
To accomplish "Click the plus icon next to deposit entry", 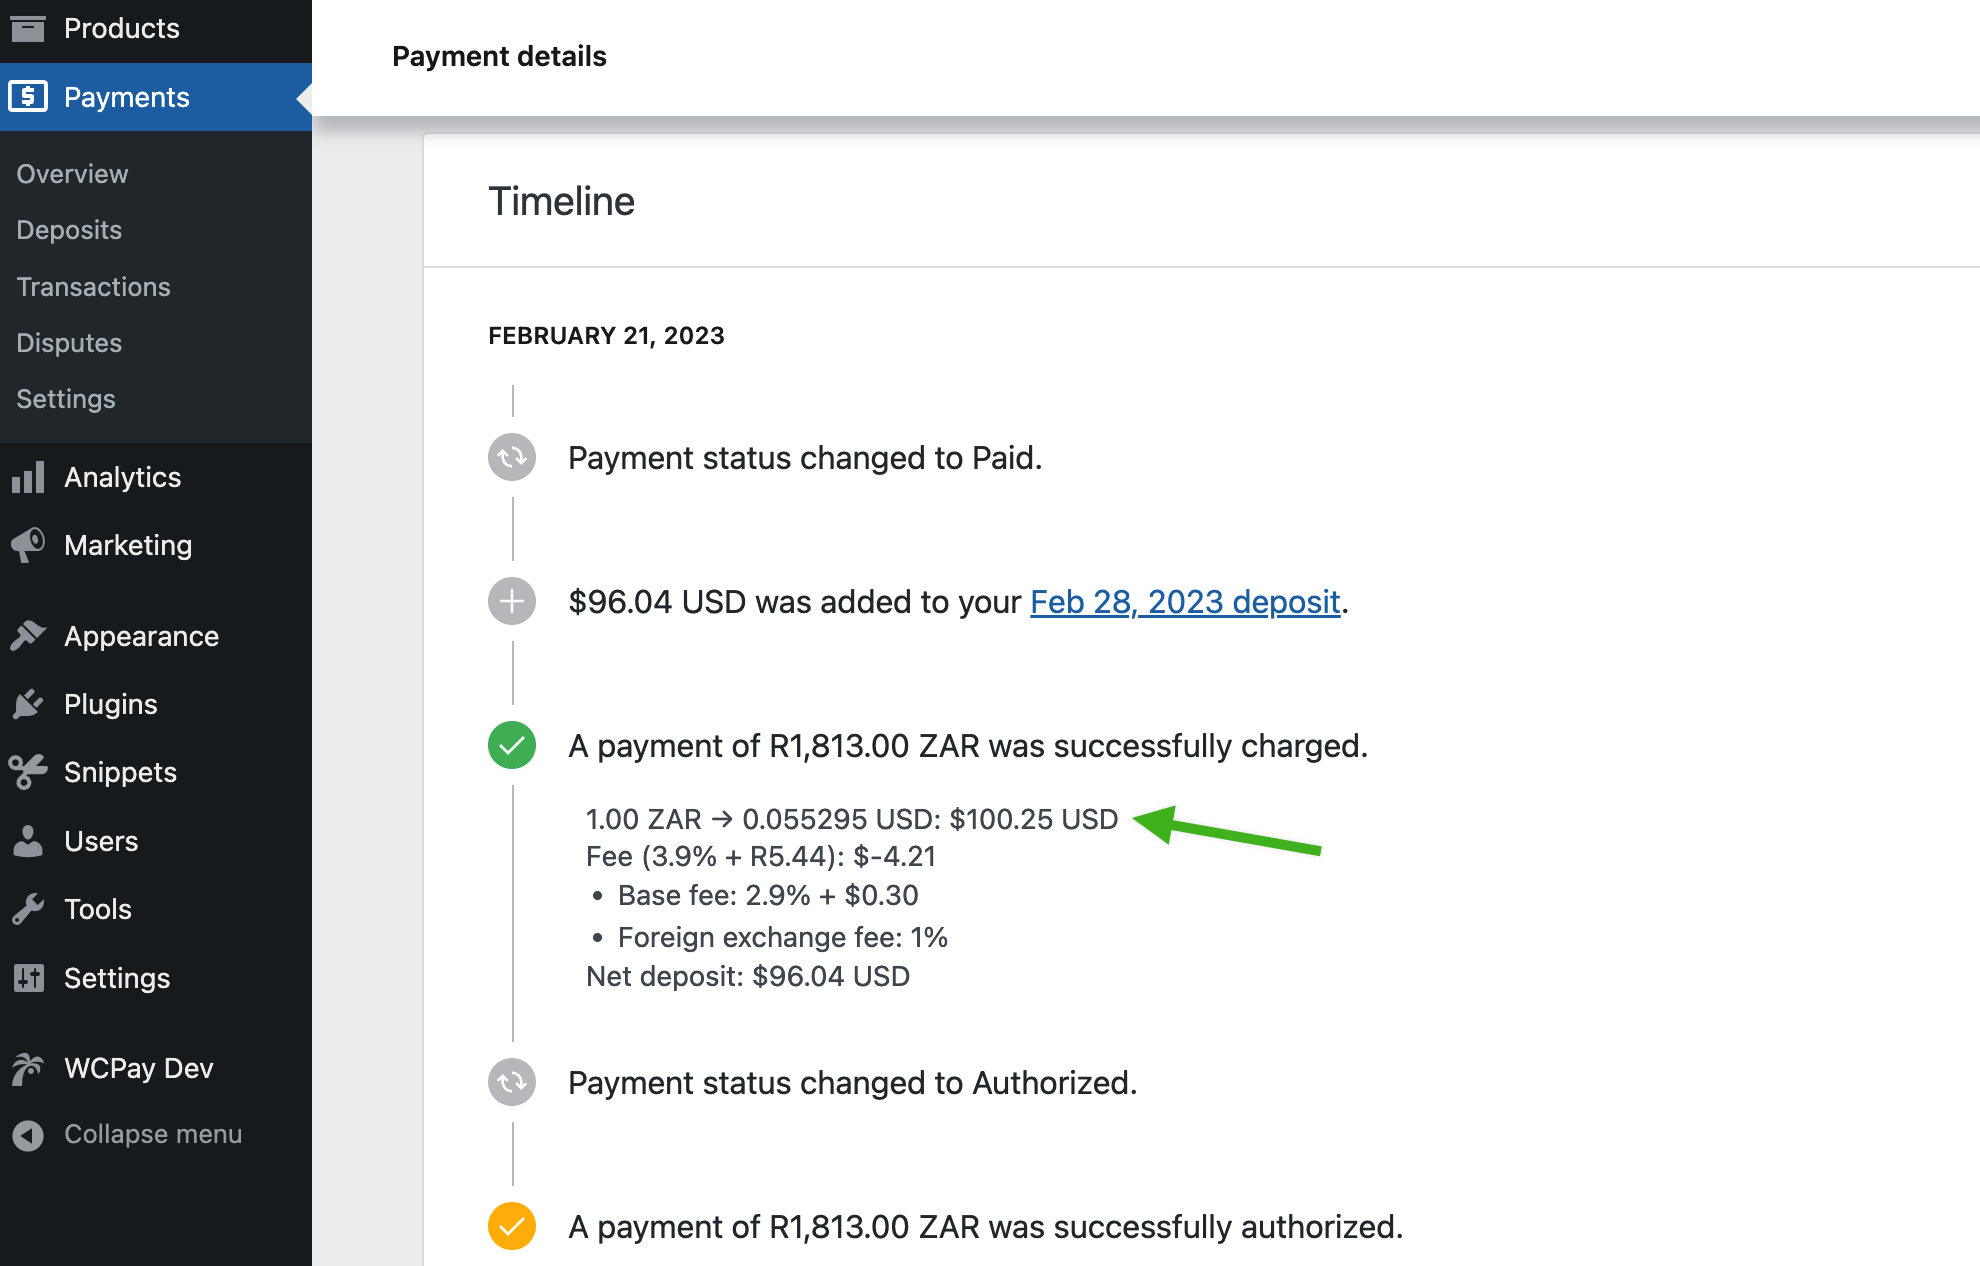I will (511, 601).
